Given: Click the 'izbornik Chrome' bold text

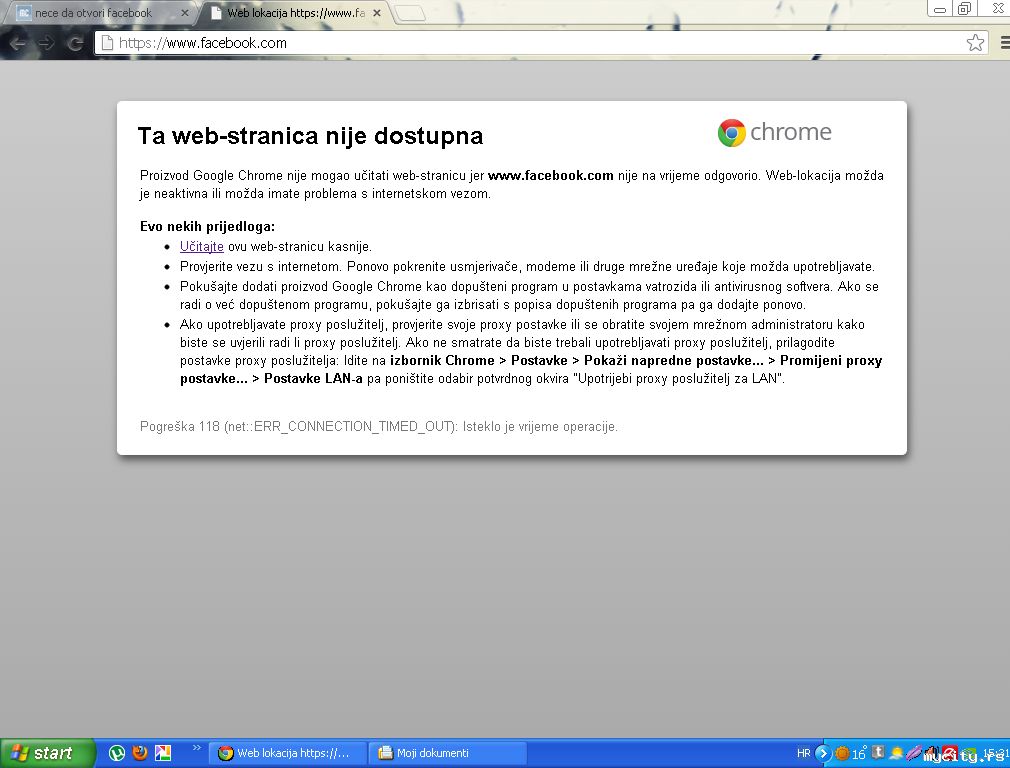Looking at the screenshot, I should coord(442,361).
